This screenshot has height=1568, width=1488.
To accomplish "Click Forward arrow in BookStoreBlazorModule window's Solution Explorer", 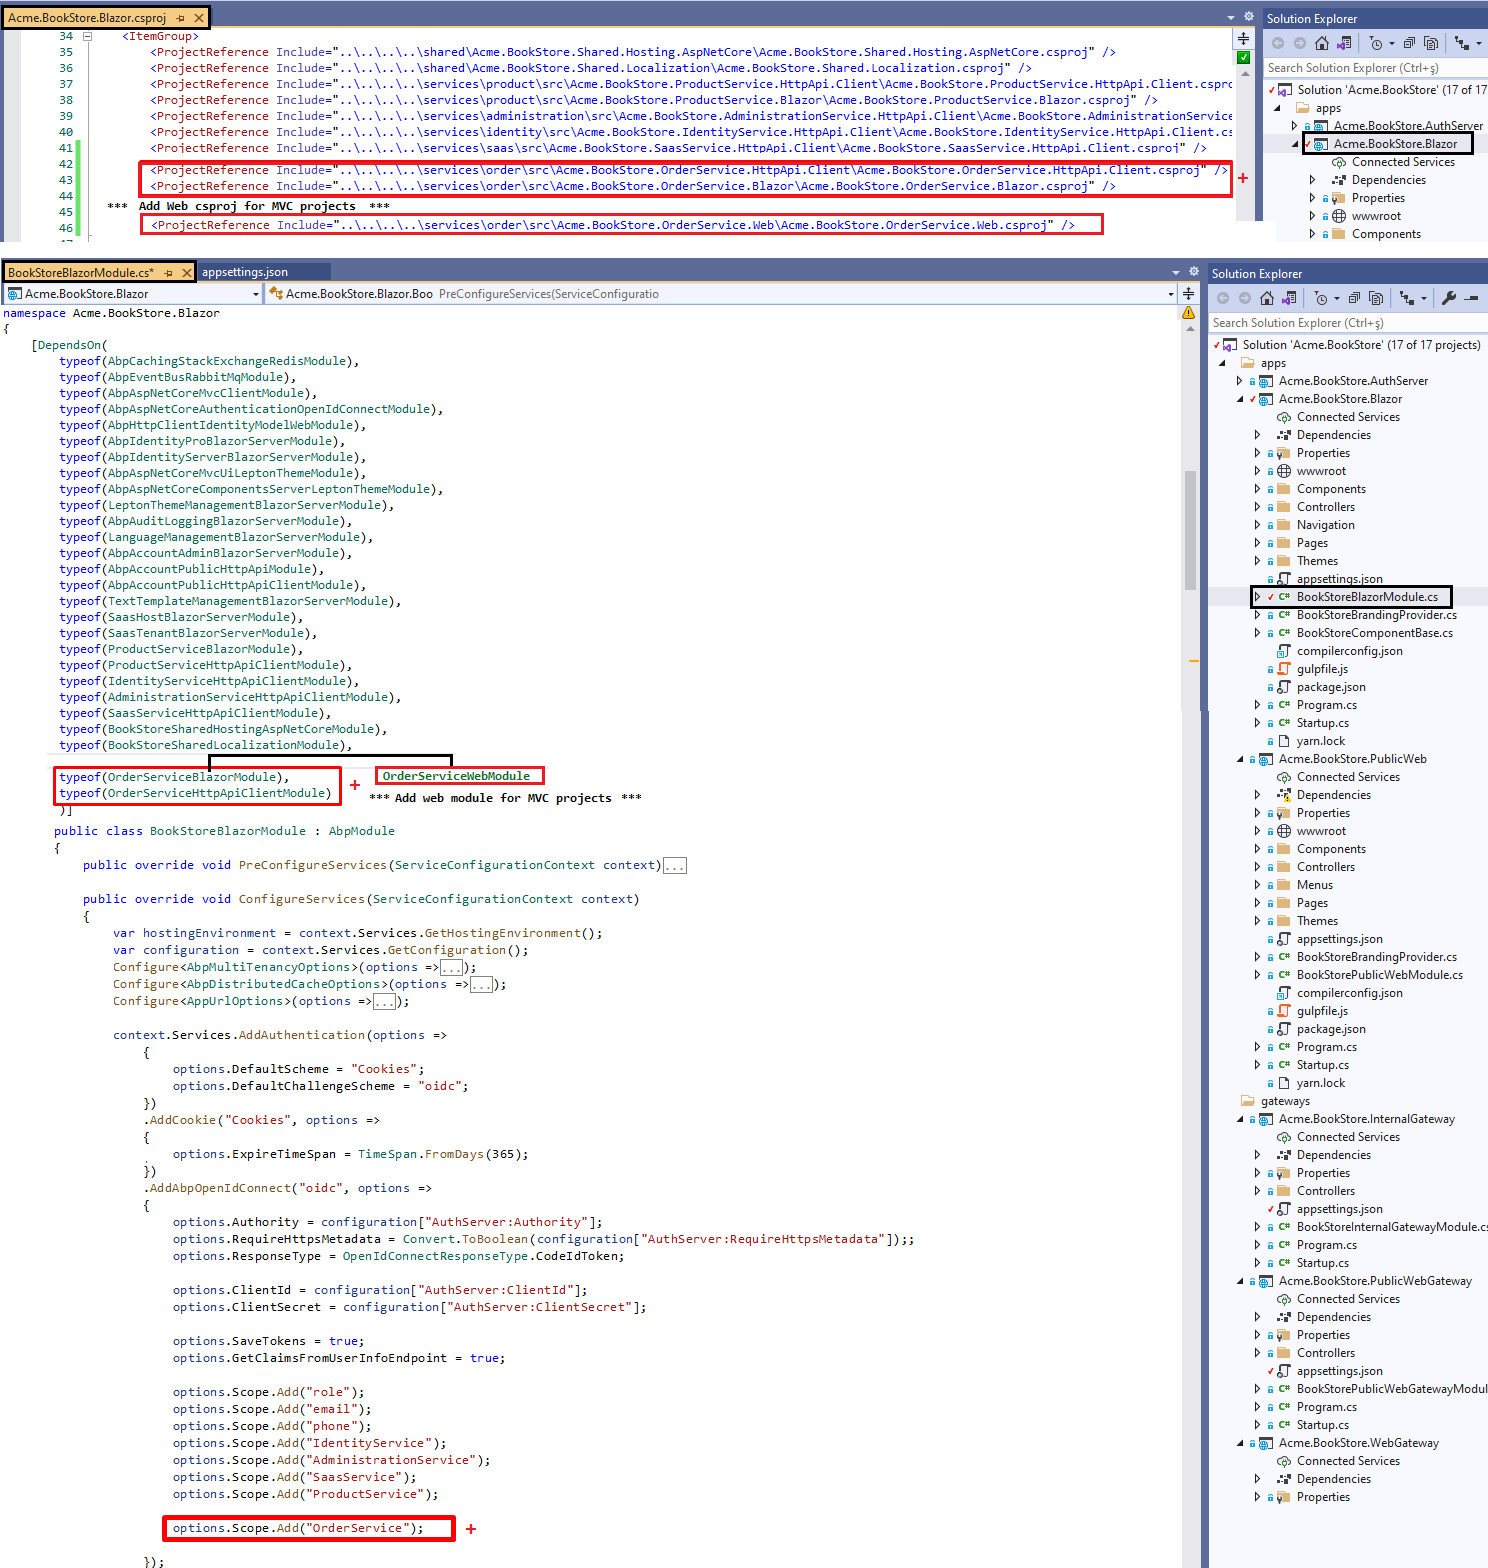I will [1245, 298].
